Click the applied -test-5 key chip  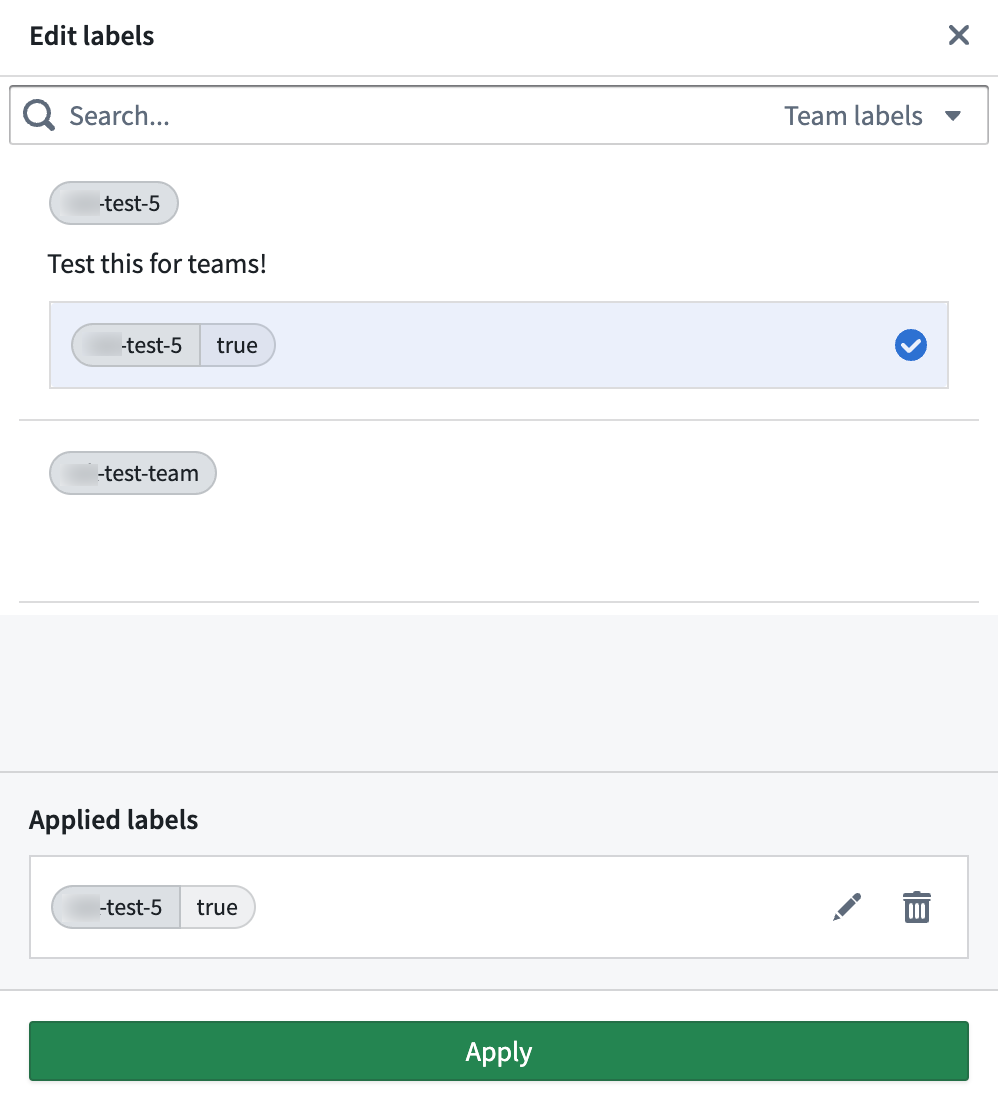tap(116, 907)
